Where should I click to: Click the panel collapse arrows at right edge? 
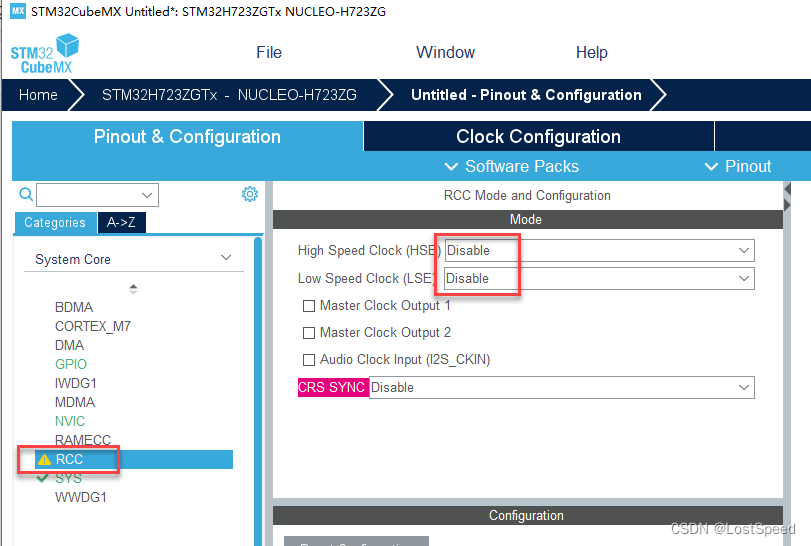(x=787, y=197)
